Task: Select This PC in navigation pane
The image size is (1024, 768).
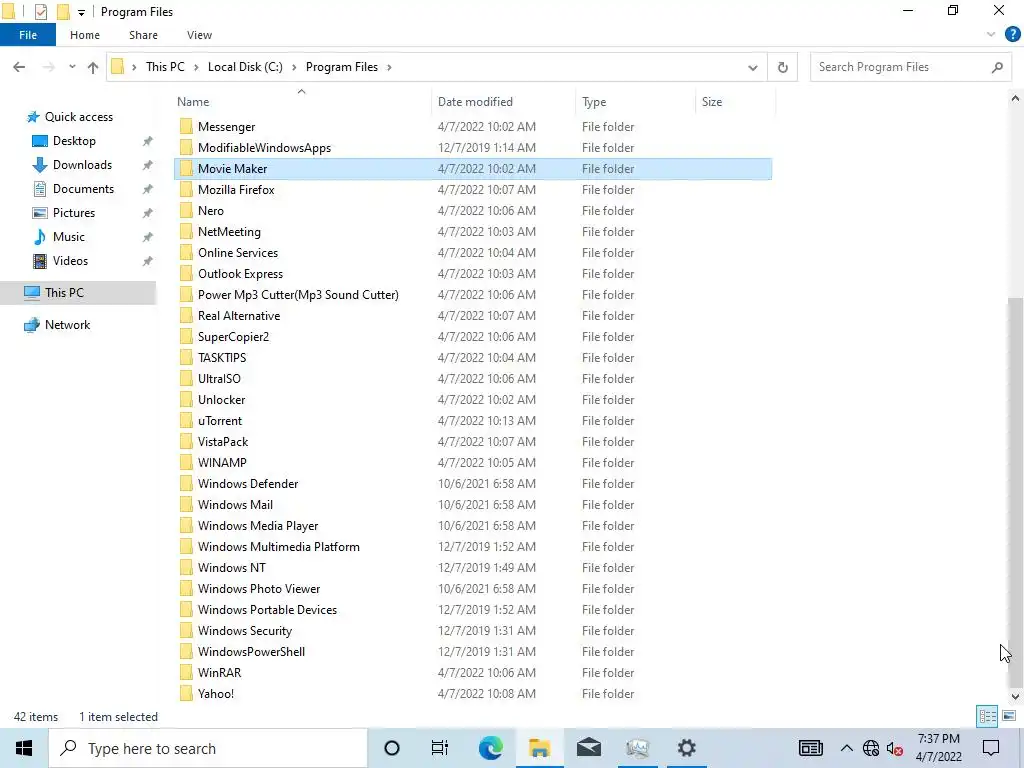Action: point(64,293)
